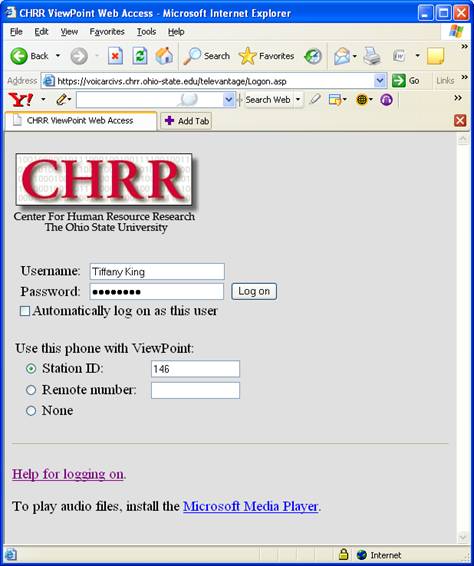Image resolution: width=474 pixels, height=566 pixels.
Task: Expand the Back button history arrow
Action: point(58,56)
